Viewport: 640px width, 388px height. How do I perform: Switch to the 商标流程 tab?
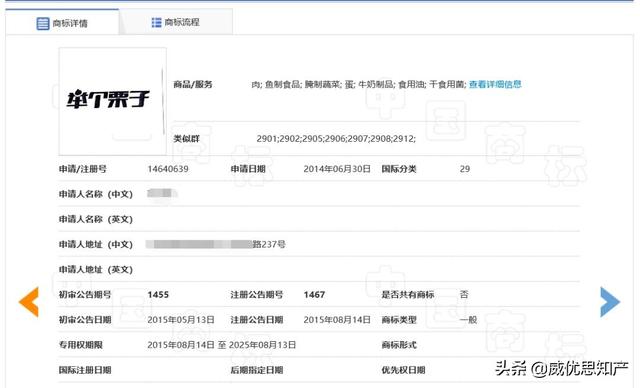pyautogui.click(x=176, y=22)
